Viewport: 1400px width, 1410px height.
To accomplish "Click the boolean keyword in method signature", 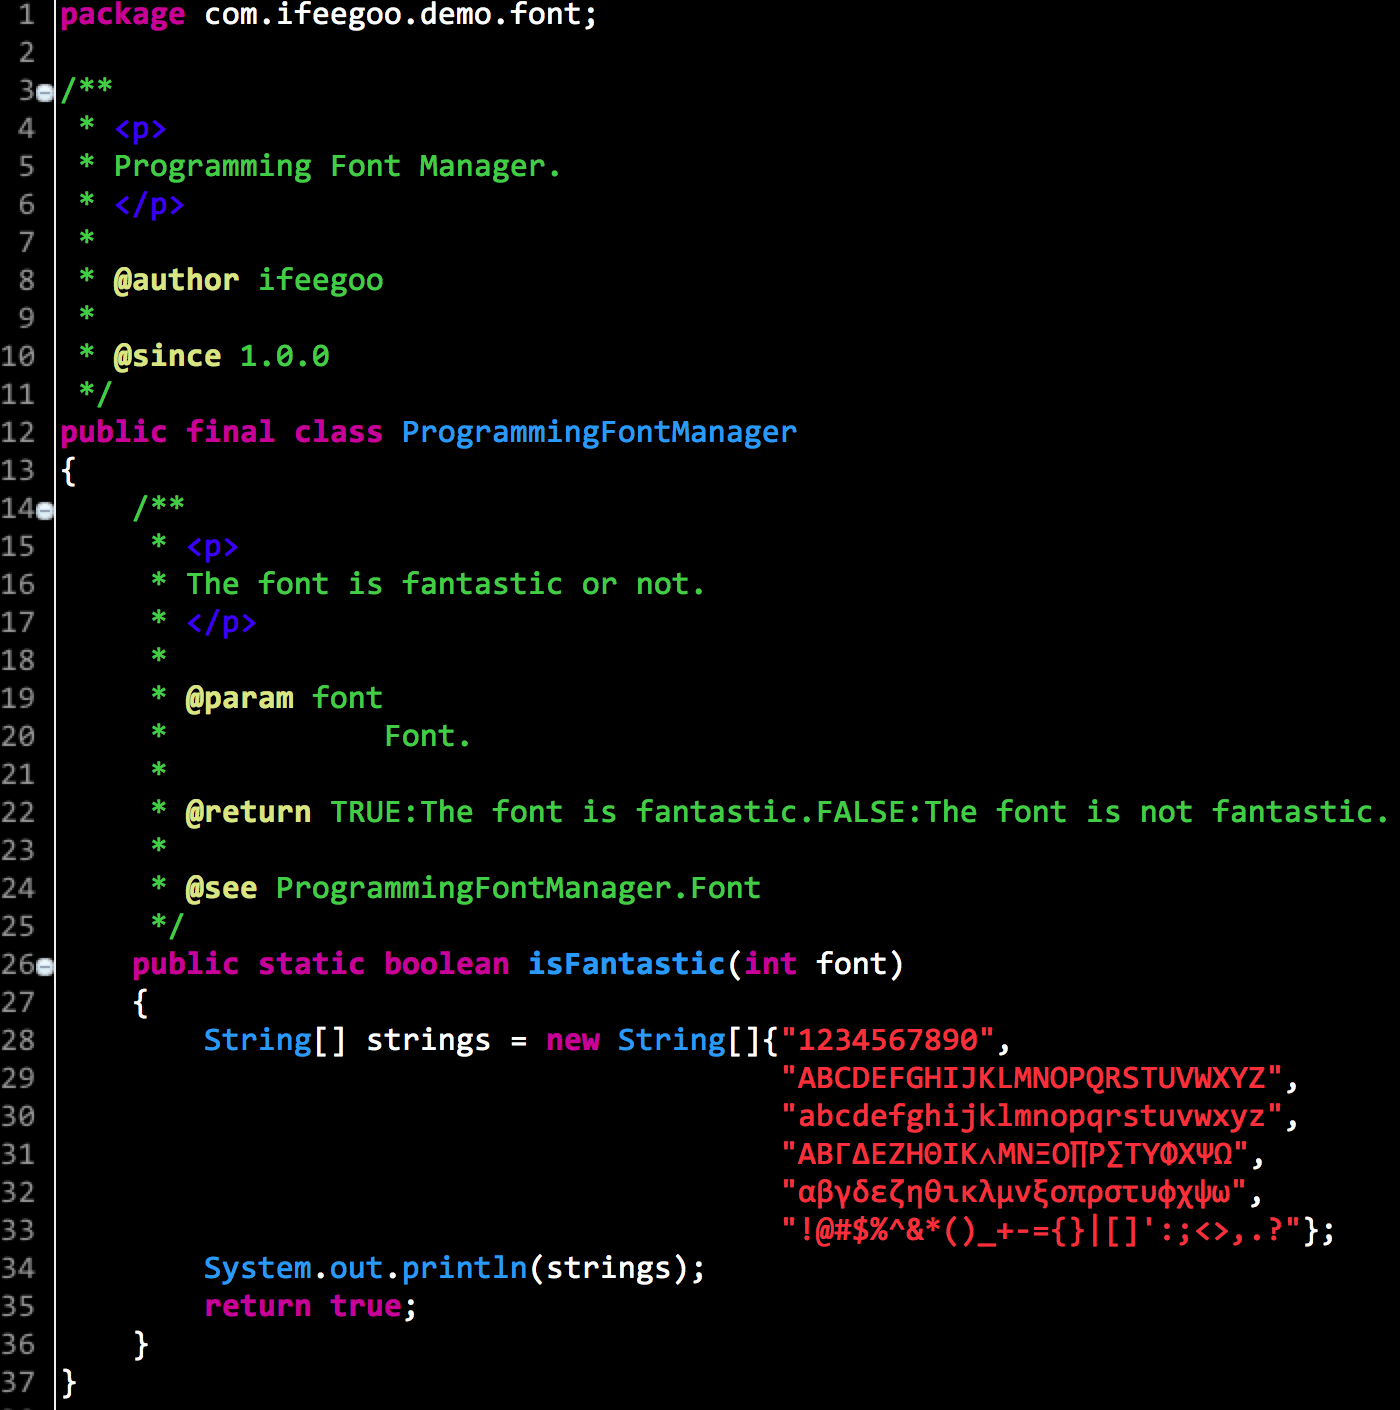I will [x=446, y=964].
